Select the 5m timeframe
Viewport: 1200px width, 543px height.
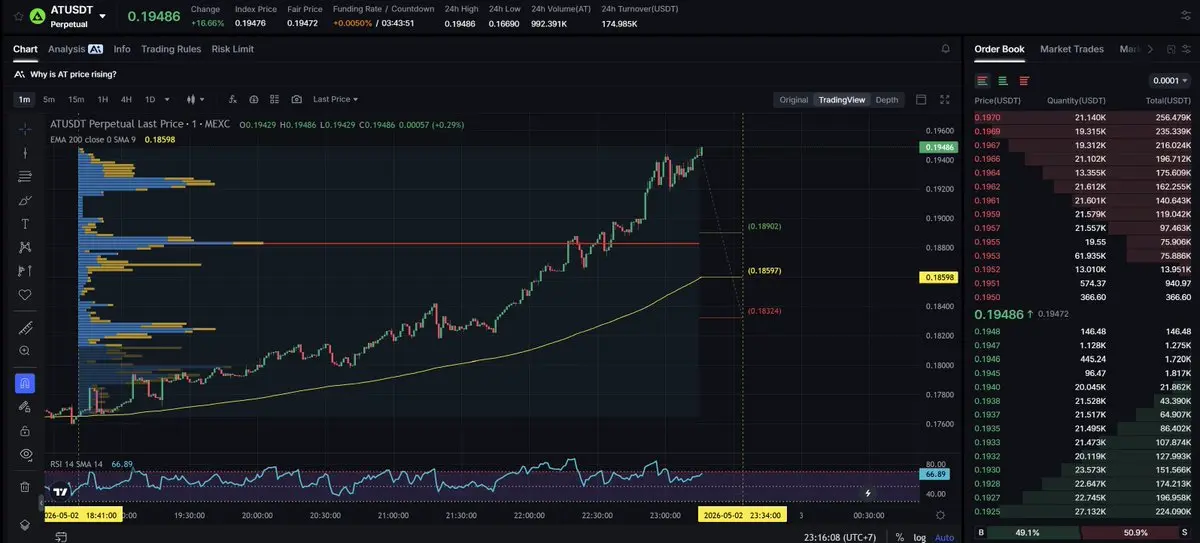tap(49, 99)
